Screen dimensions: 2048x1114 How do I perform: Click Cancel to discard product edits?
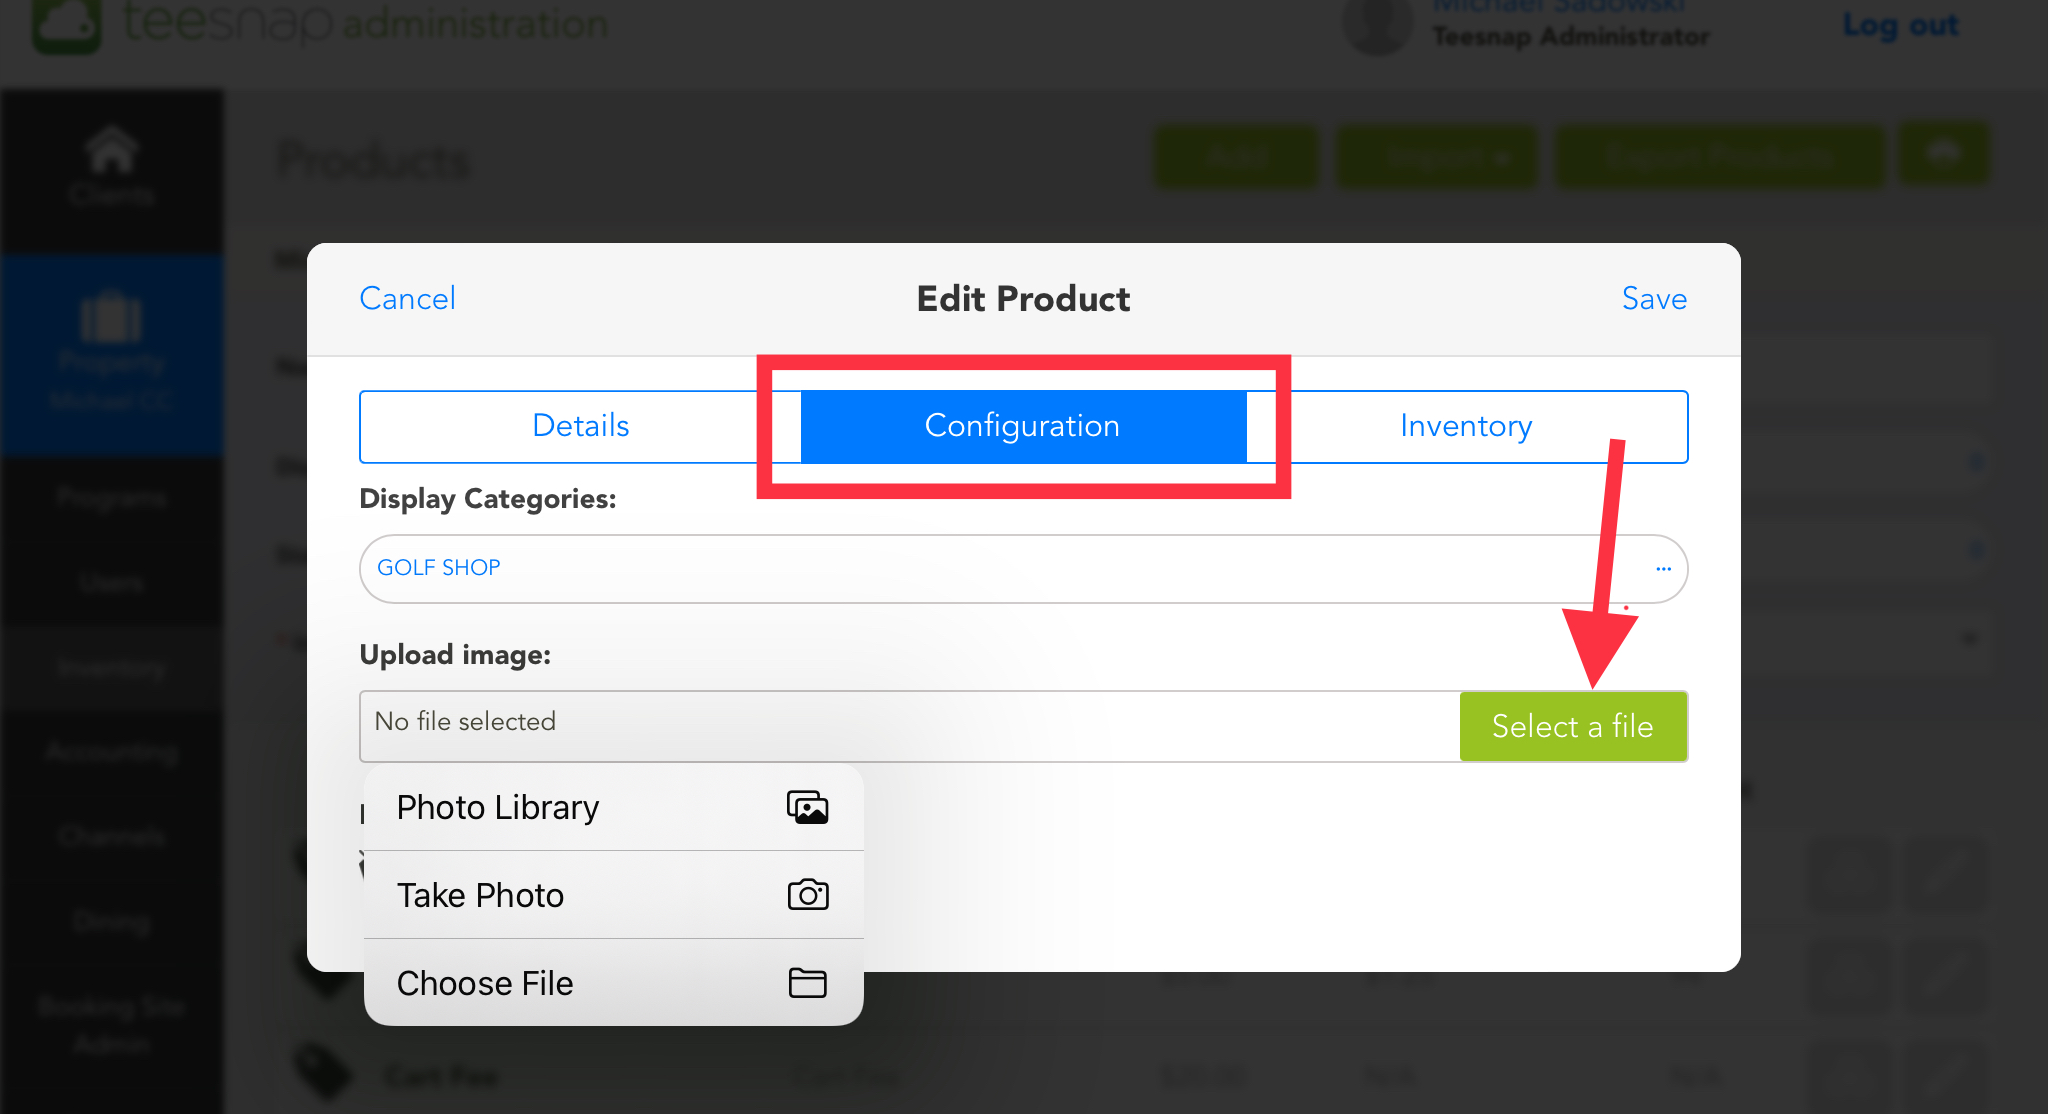coord(406,298)
